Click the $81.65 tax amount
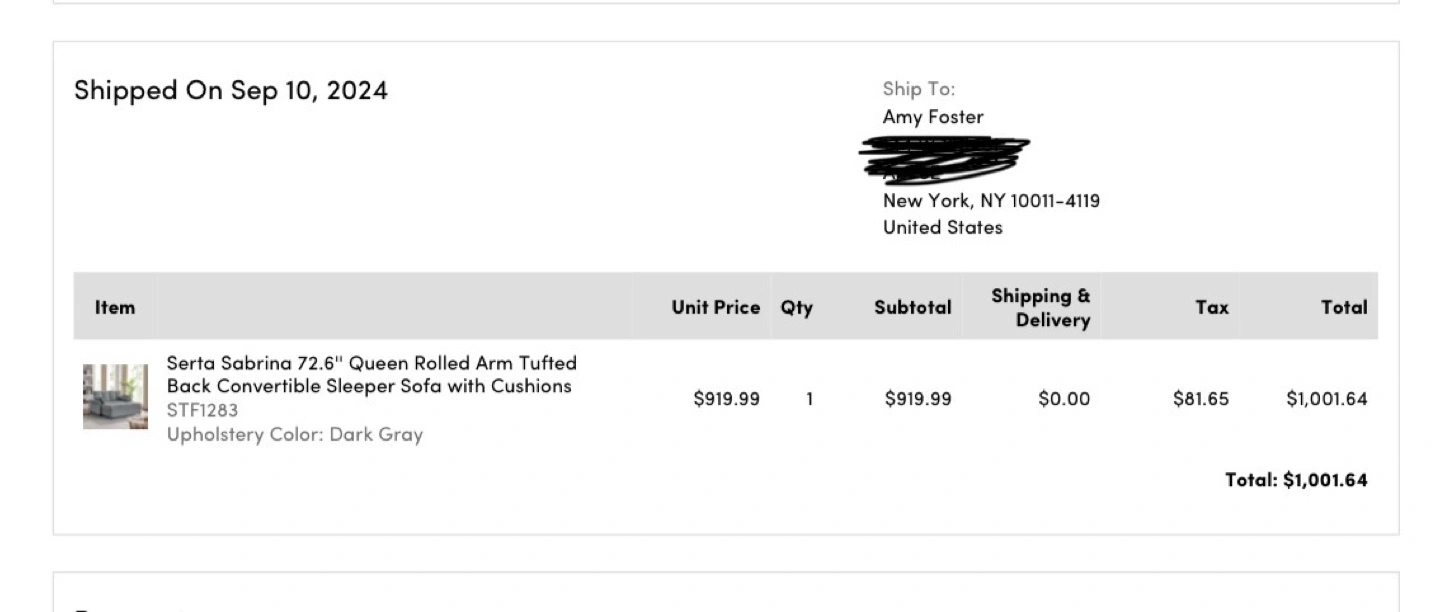This screenshot has width=1440, height=612. click(1201, 399)
